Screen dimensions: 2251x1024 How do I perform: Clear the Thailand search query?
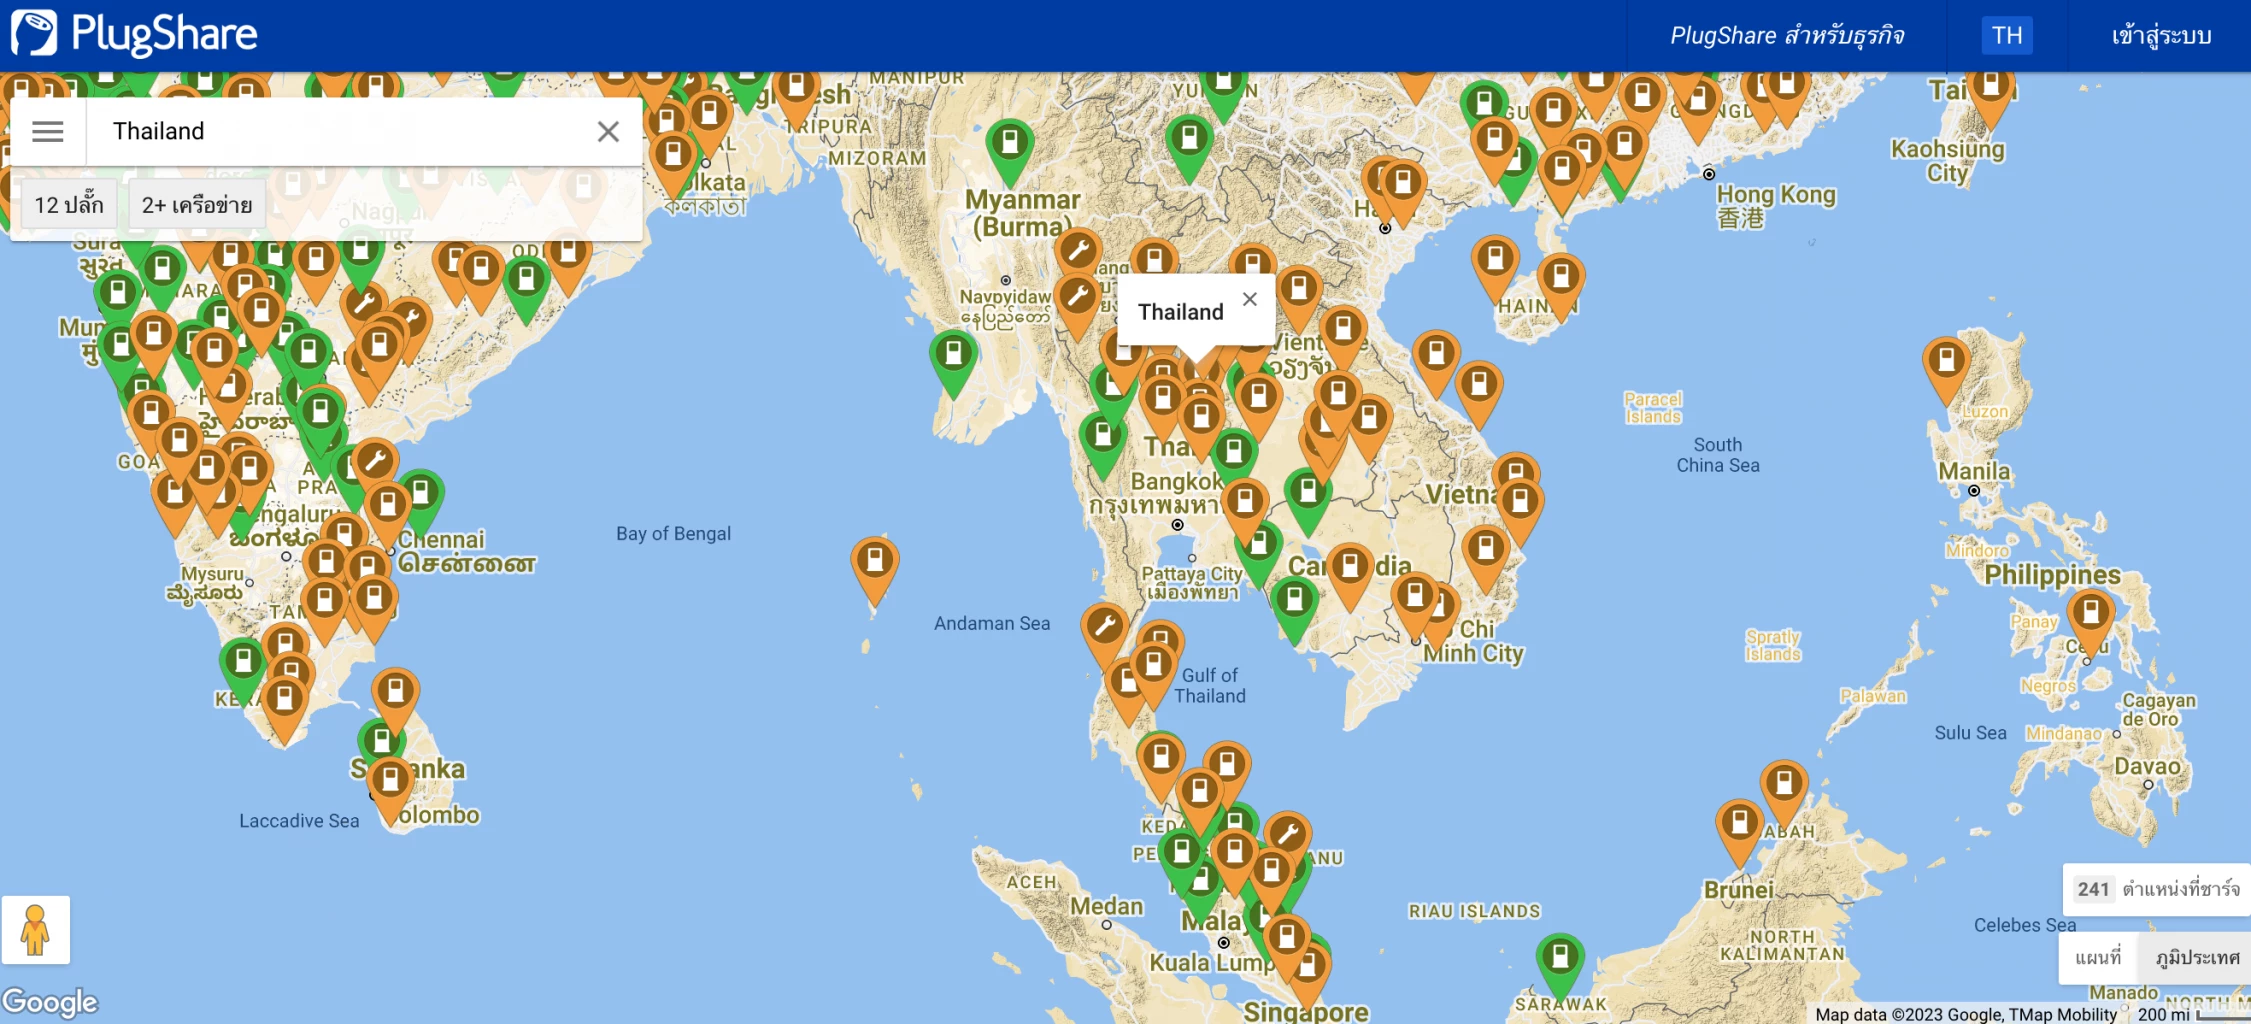(x=607, y=131)
